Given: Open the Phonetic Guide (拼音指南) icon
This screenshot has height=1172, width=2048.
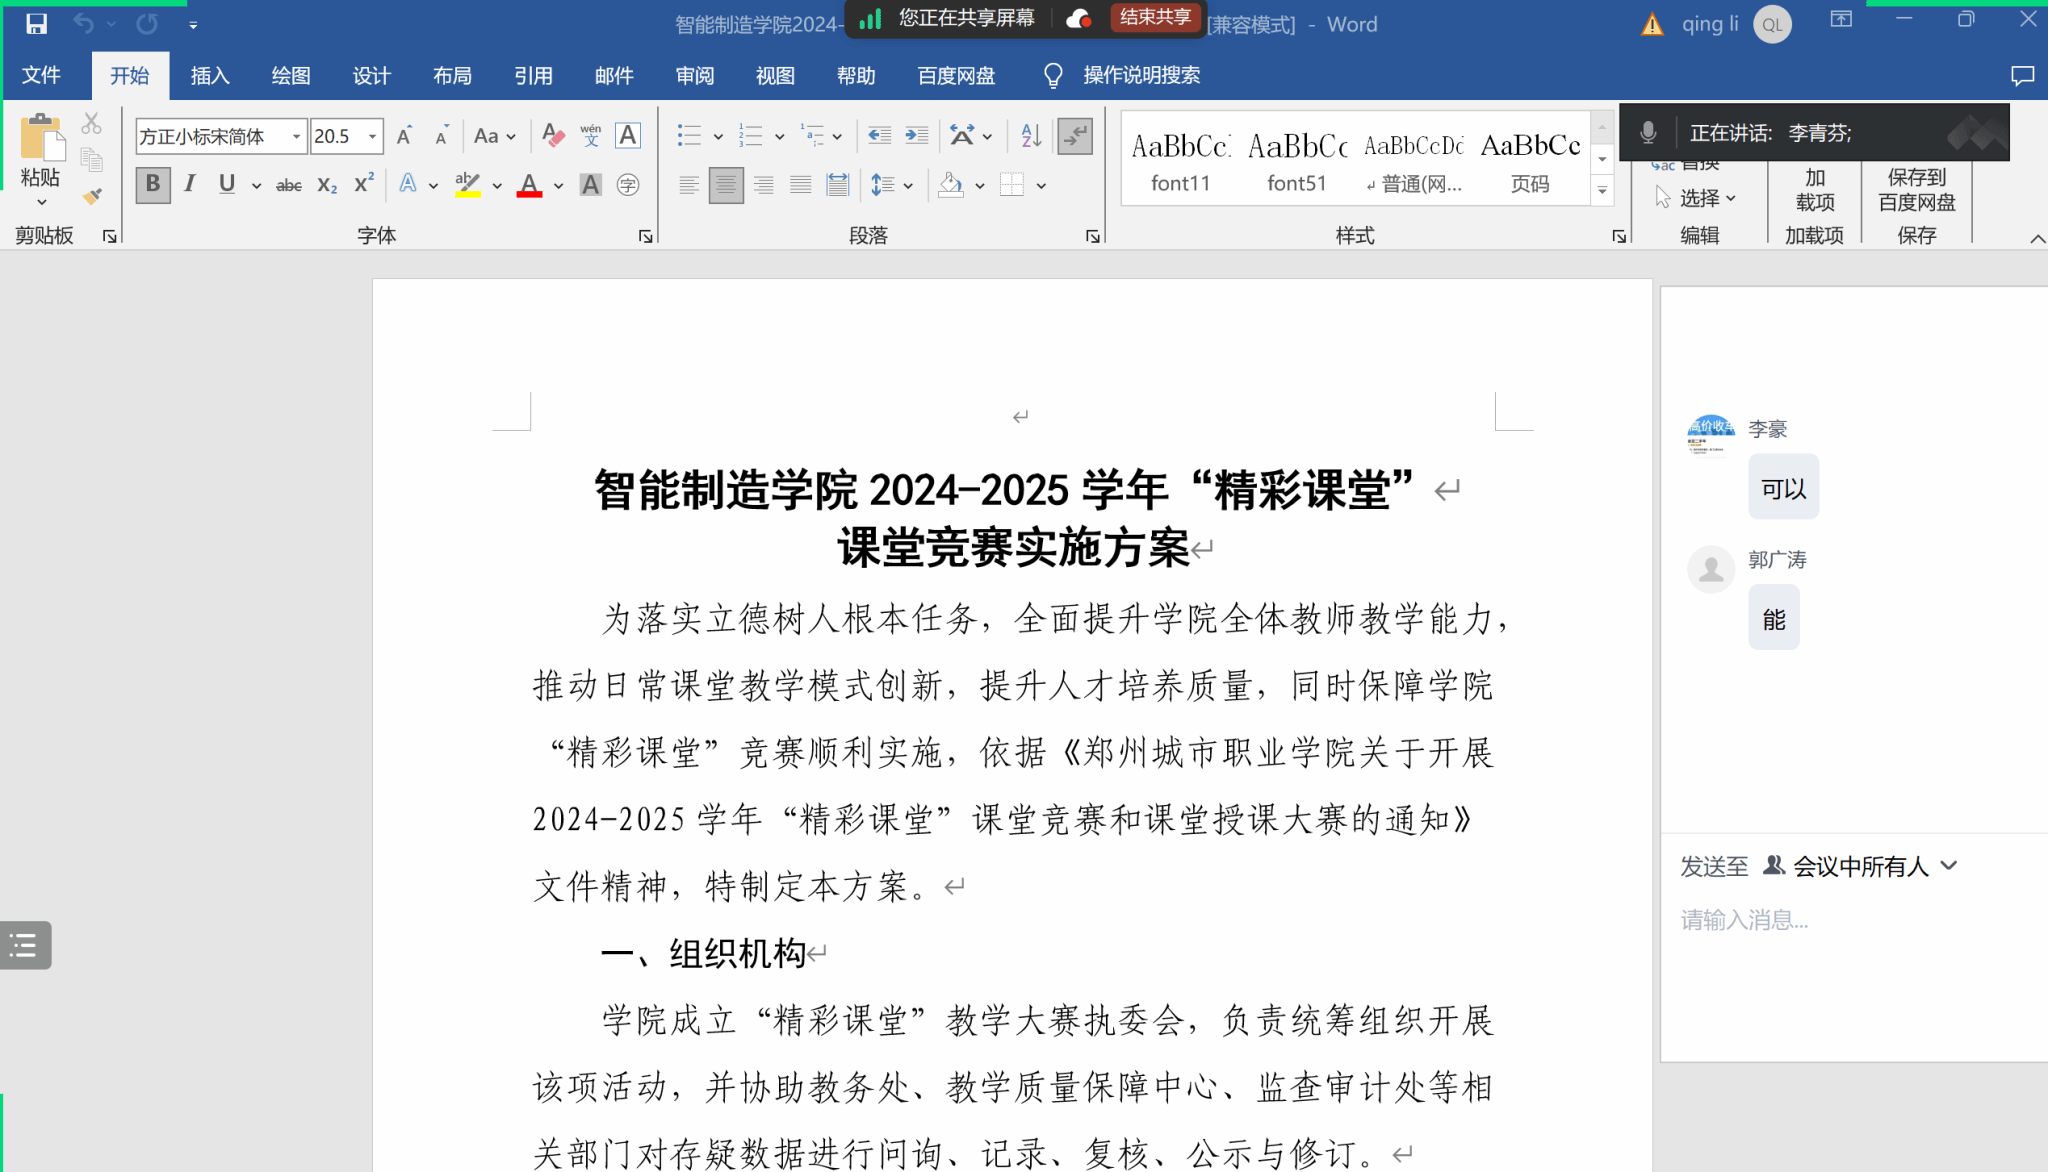Looking at the screenshot, I should pyautogui.click(x=590, y=135).
